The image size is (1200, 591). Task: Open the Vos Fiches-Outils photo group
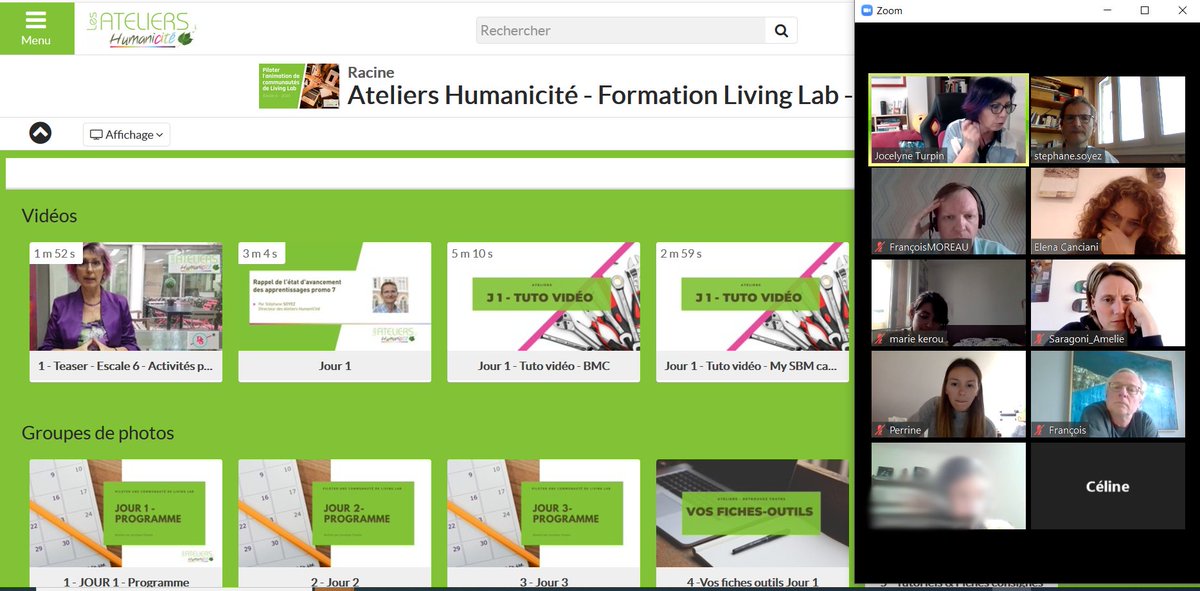tap(752, 513)
